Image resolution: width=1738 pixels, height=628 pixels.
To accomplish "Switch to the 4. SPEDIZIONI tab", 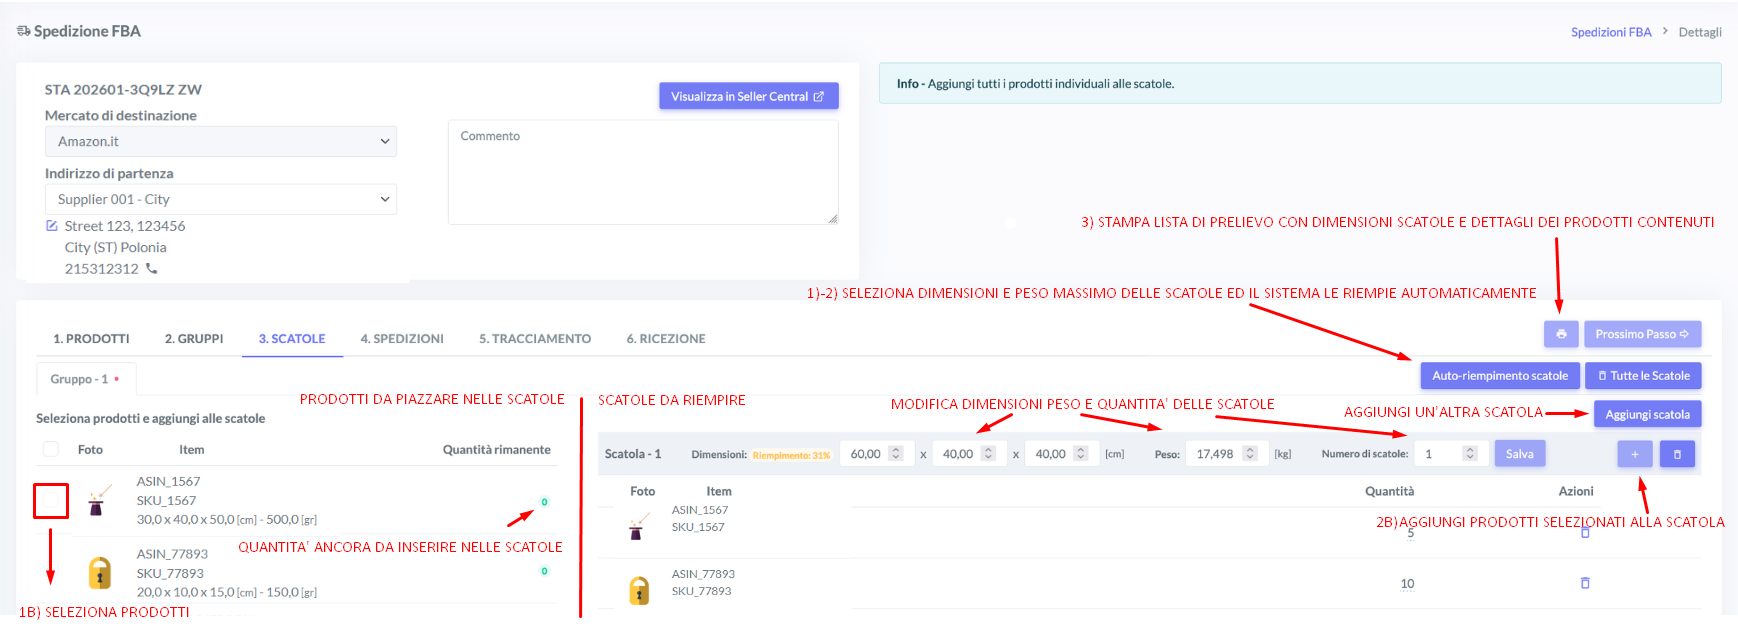I will point(402,339).
